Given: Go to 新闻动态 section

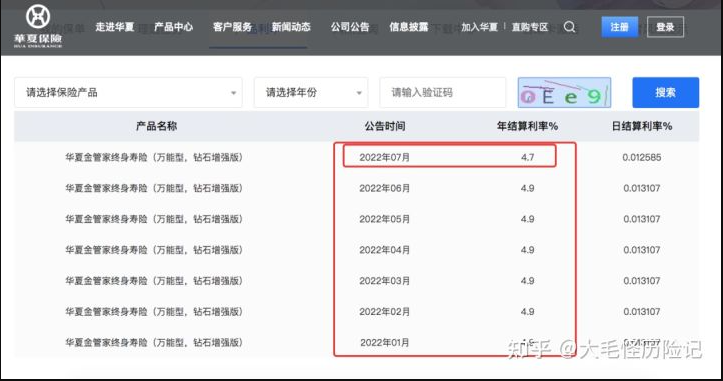Looking at the screenshot, I should (291, 27).
